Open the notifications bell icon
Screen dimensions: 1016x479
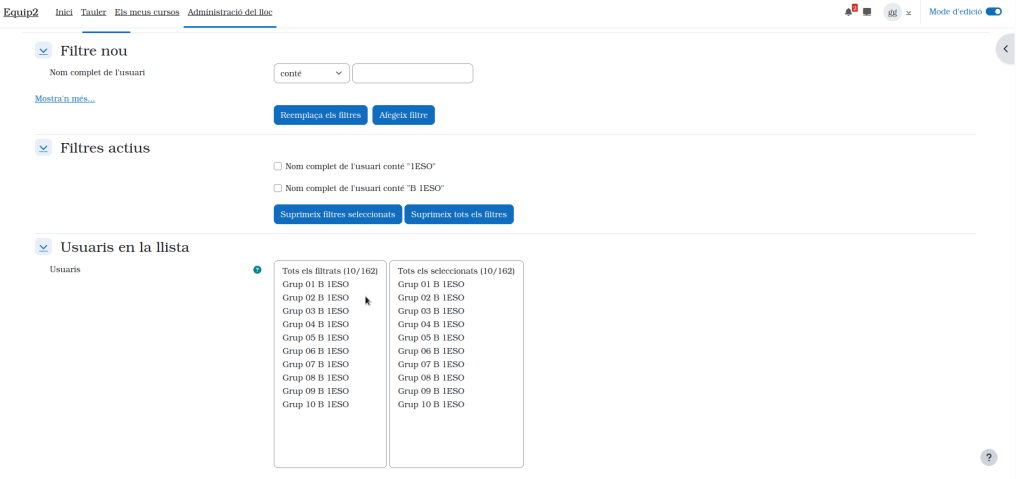click(x=849, y=12)
